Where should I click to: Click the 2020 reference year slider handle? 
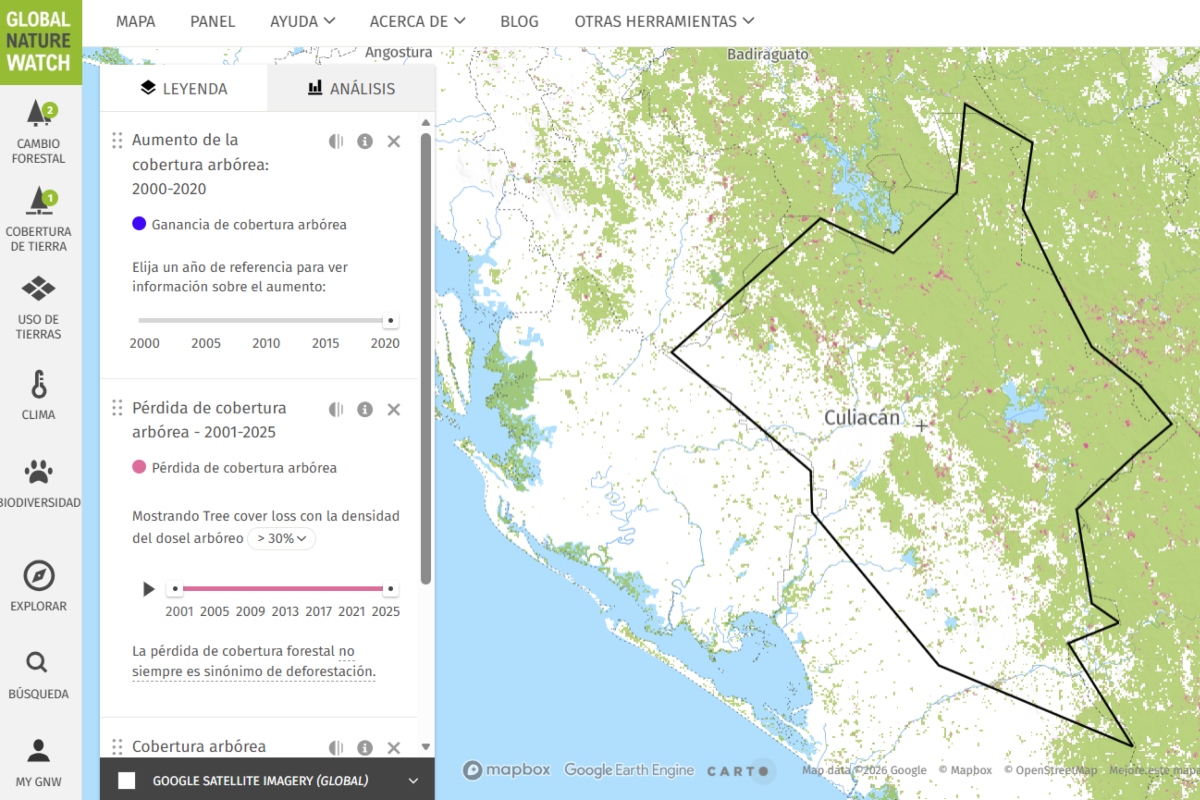coord(390,321)
